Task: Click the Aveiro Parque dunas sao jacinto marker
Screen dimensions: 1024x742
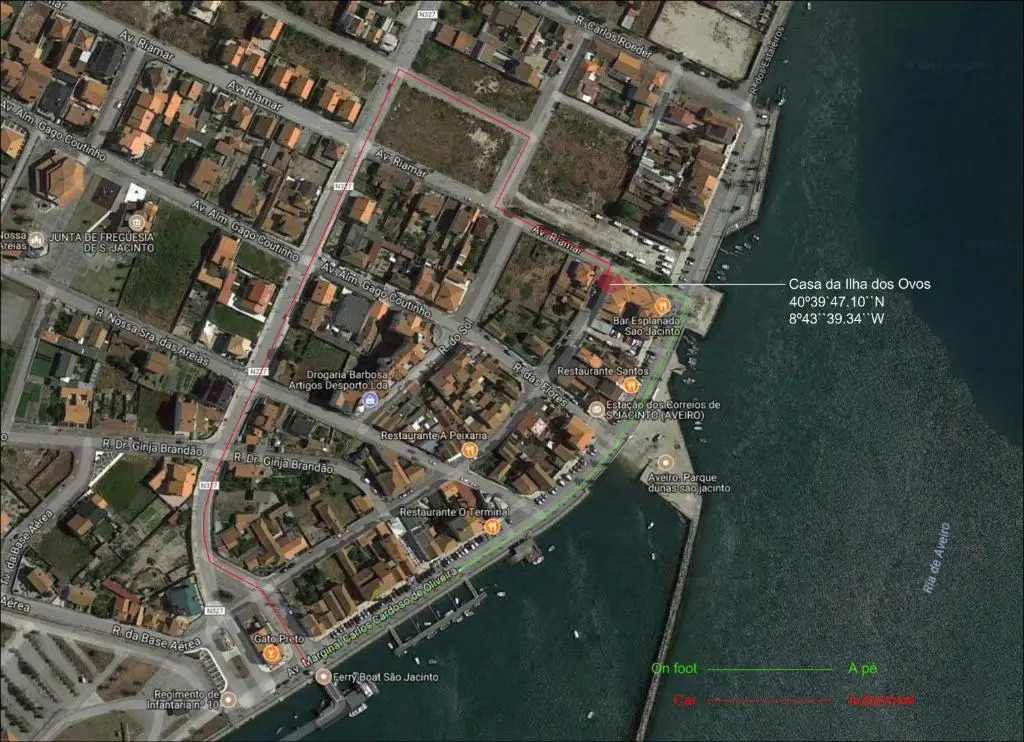Action: coord(667,463)
